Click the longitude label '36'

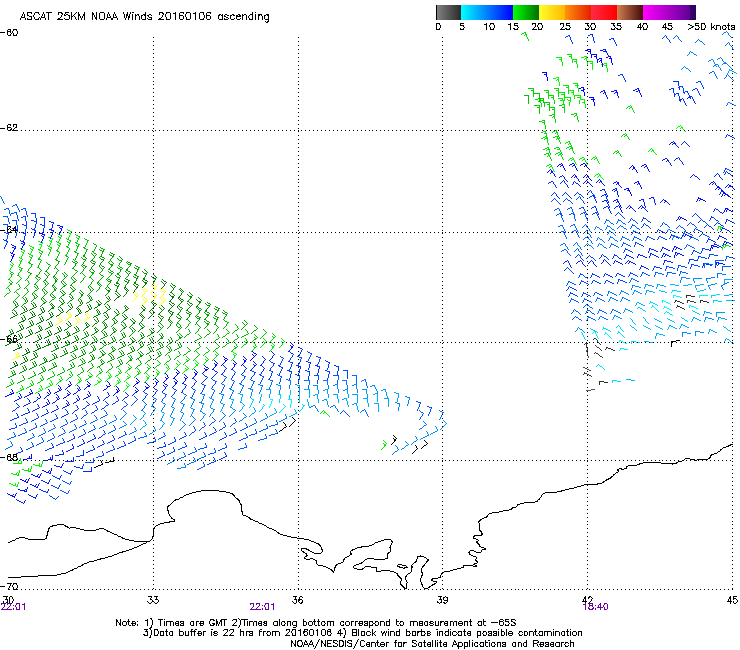298,600
